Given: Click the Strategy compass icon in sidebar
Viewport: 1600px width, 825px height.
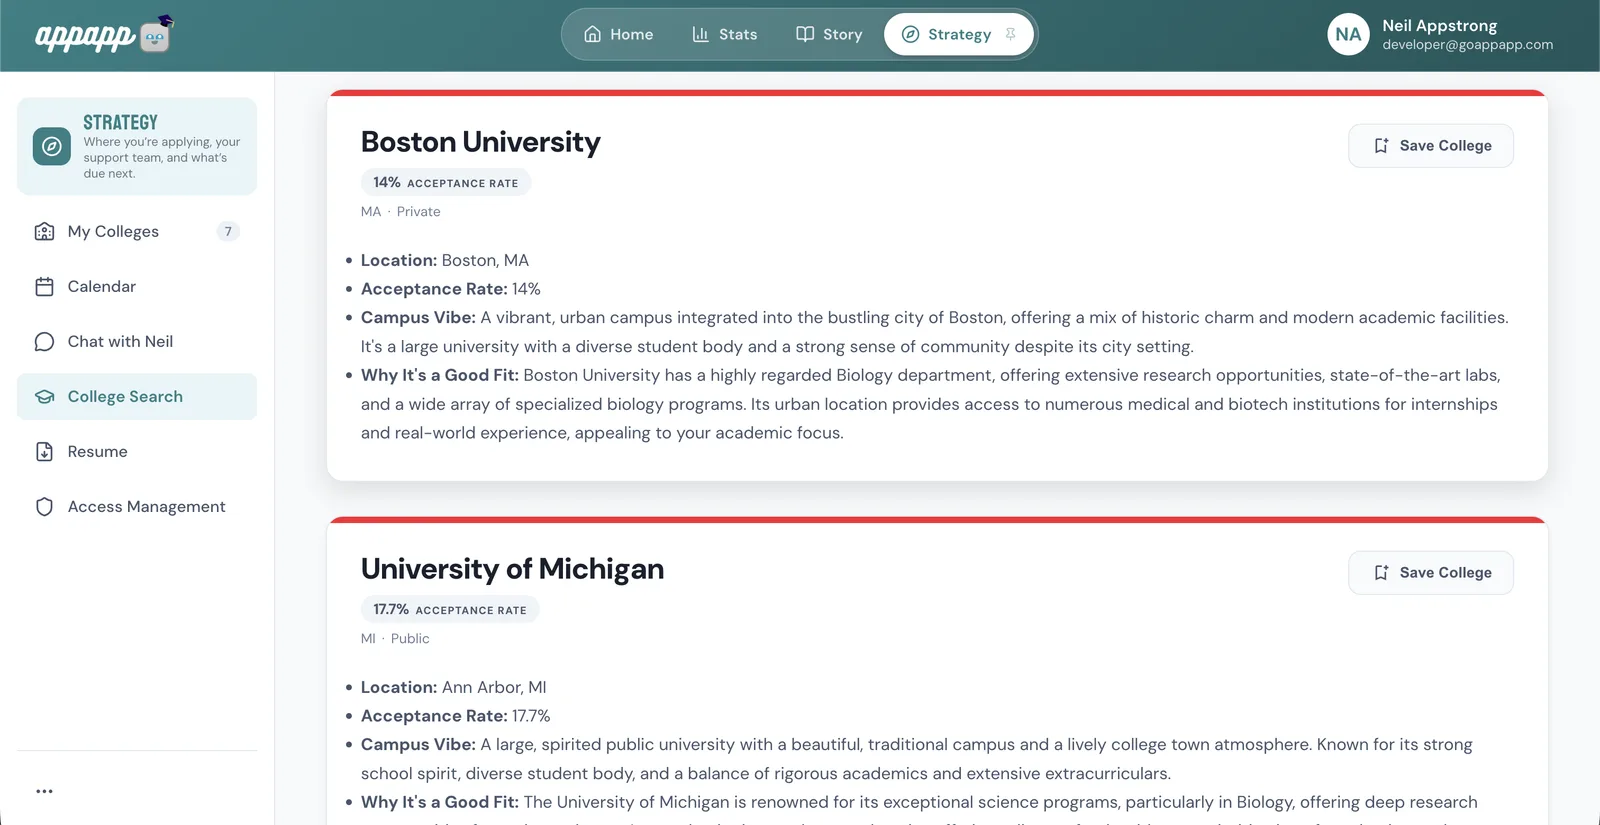Looking at the screenshot, I should point(52,146).
